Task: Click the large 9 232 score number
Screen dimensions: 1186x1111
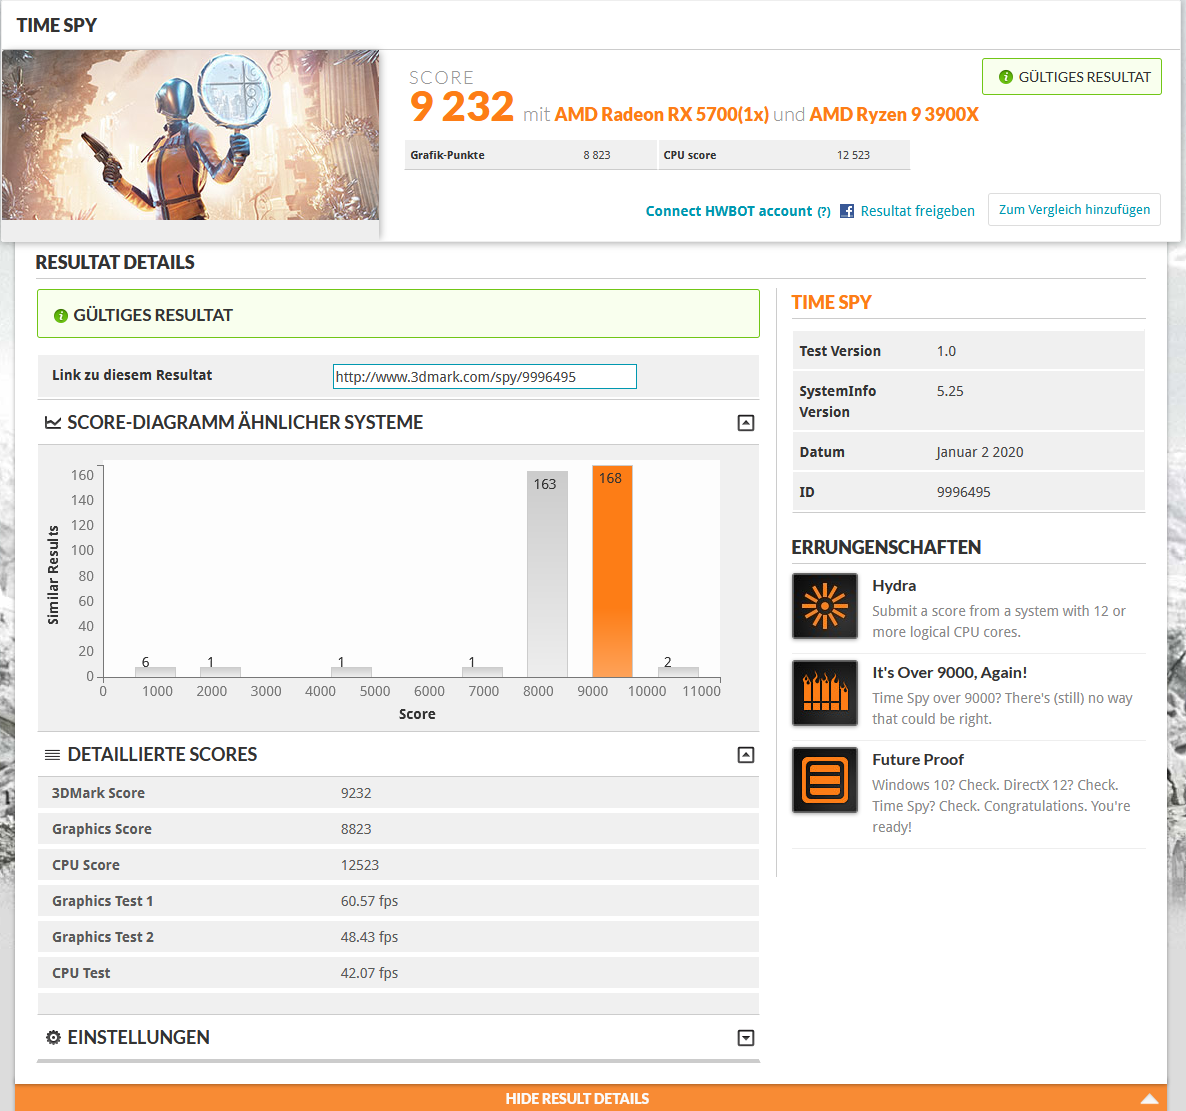Action: pos(461,107)
